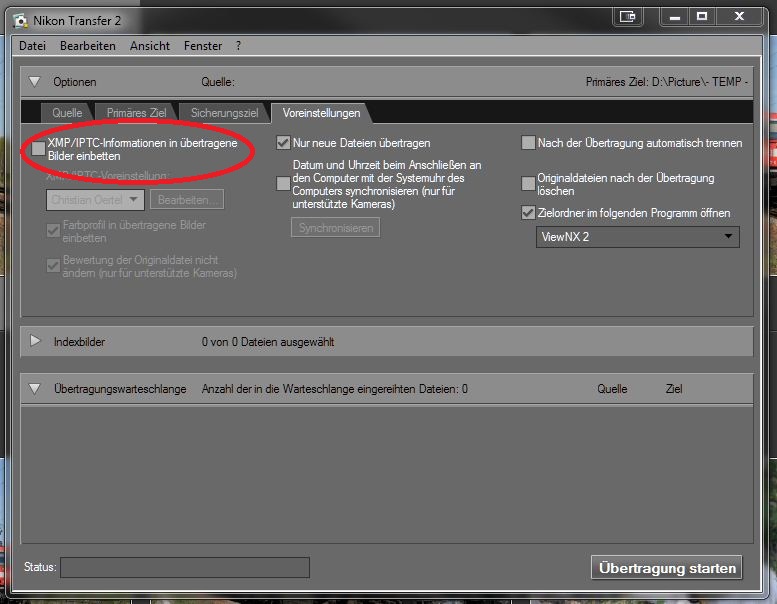Collapse the Übertragungswarteschlange section triangle
Screen dimensions: 777x604
coord(35,389)
